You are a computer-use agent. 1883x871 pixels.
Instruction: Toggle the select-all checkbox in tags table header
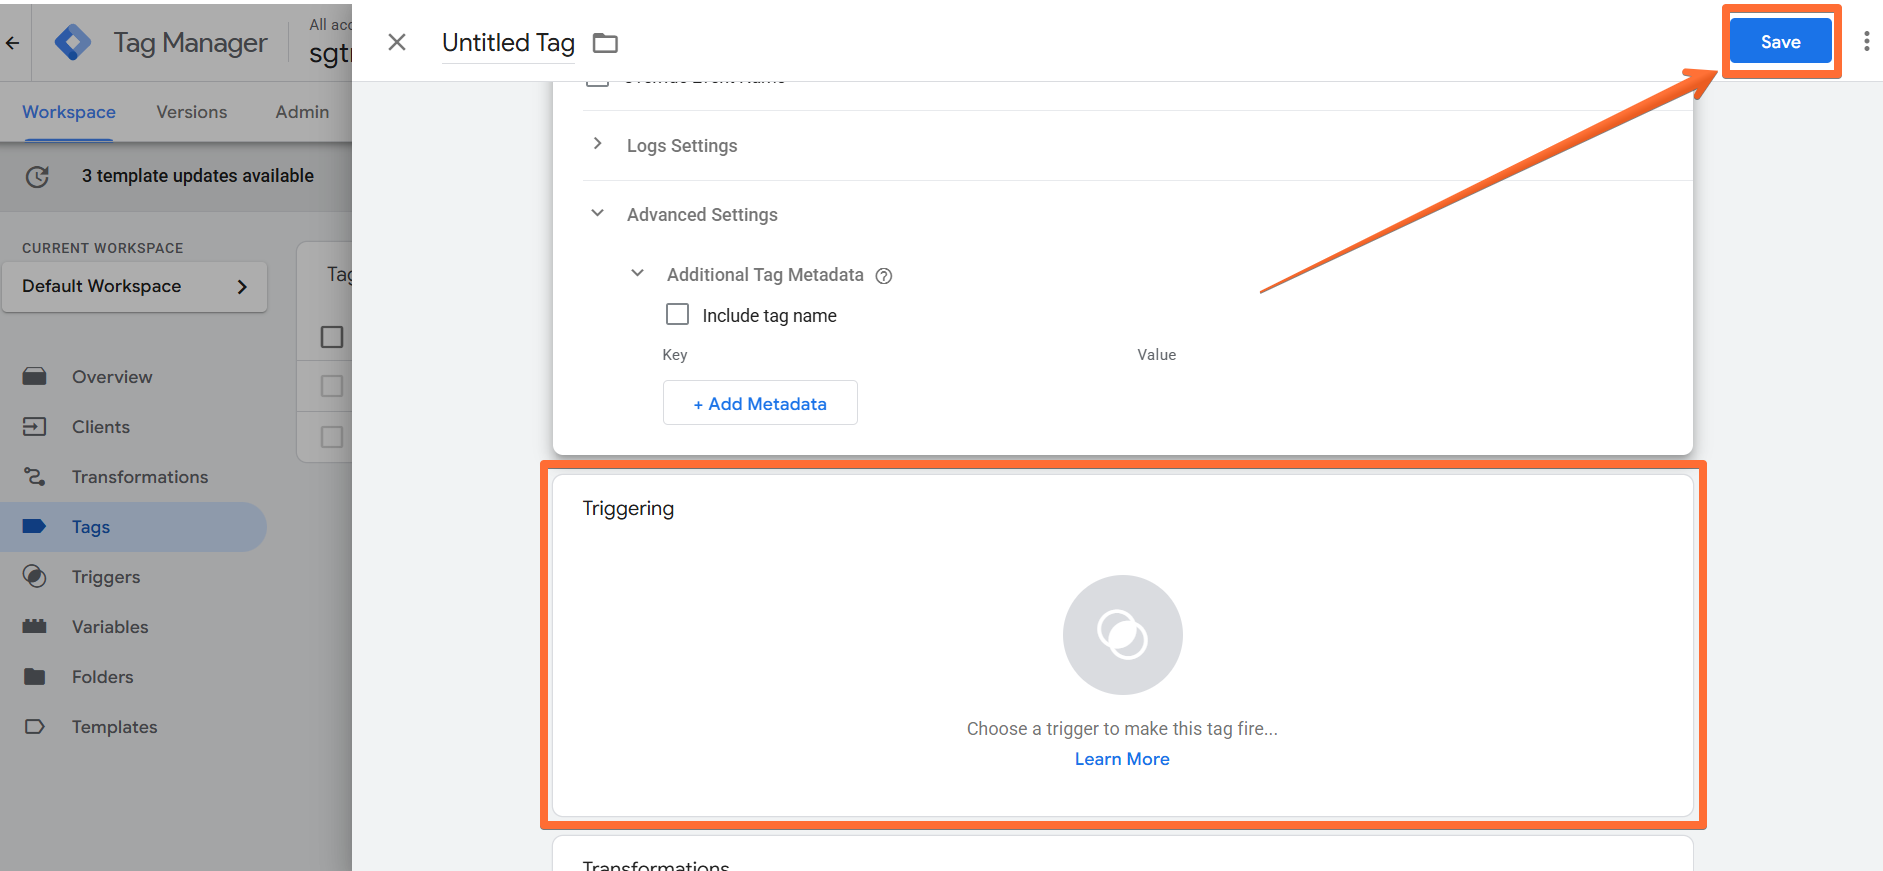332,337
